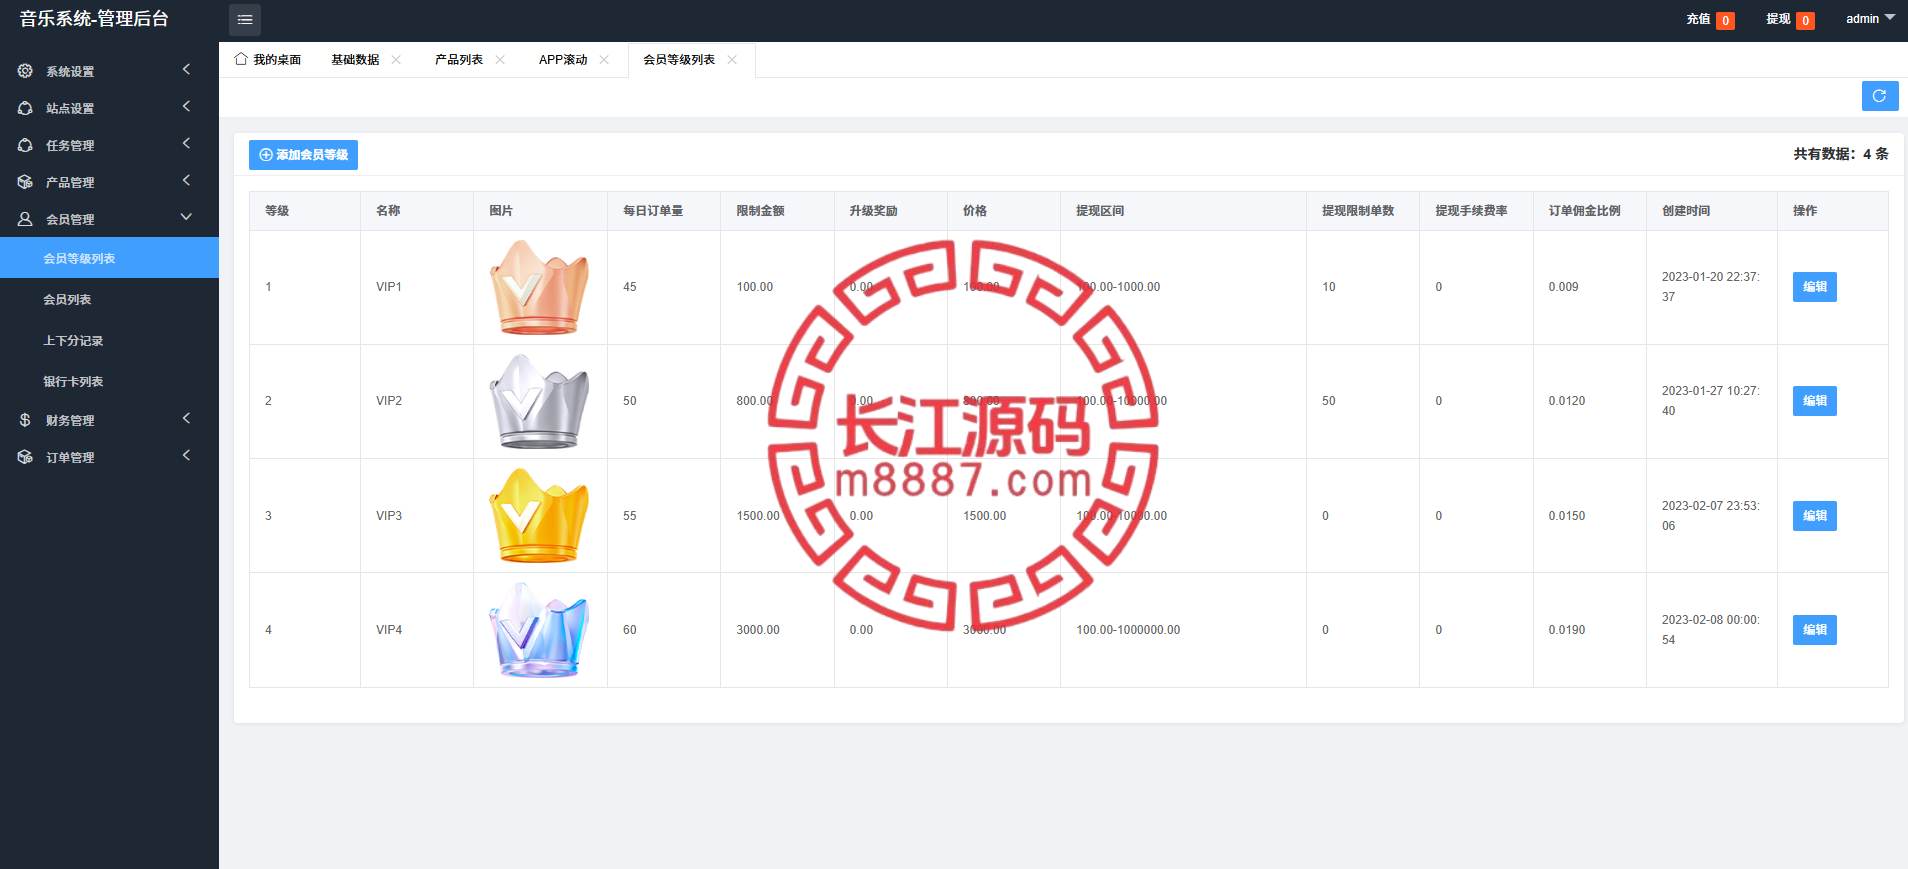Expand the 站点设置 menu chevron

186,106
